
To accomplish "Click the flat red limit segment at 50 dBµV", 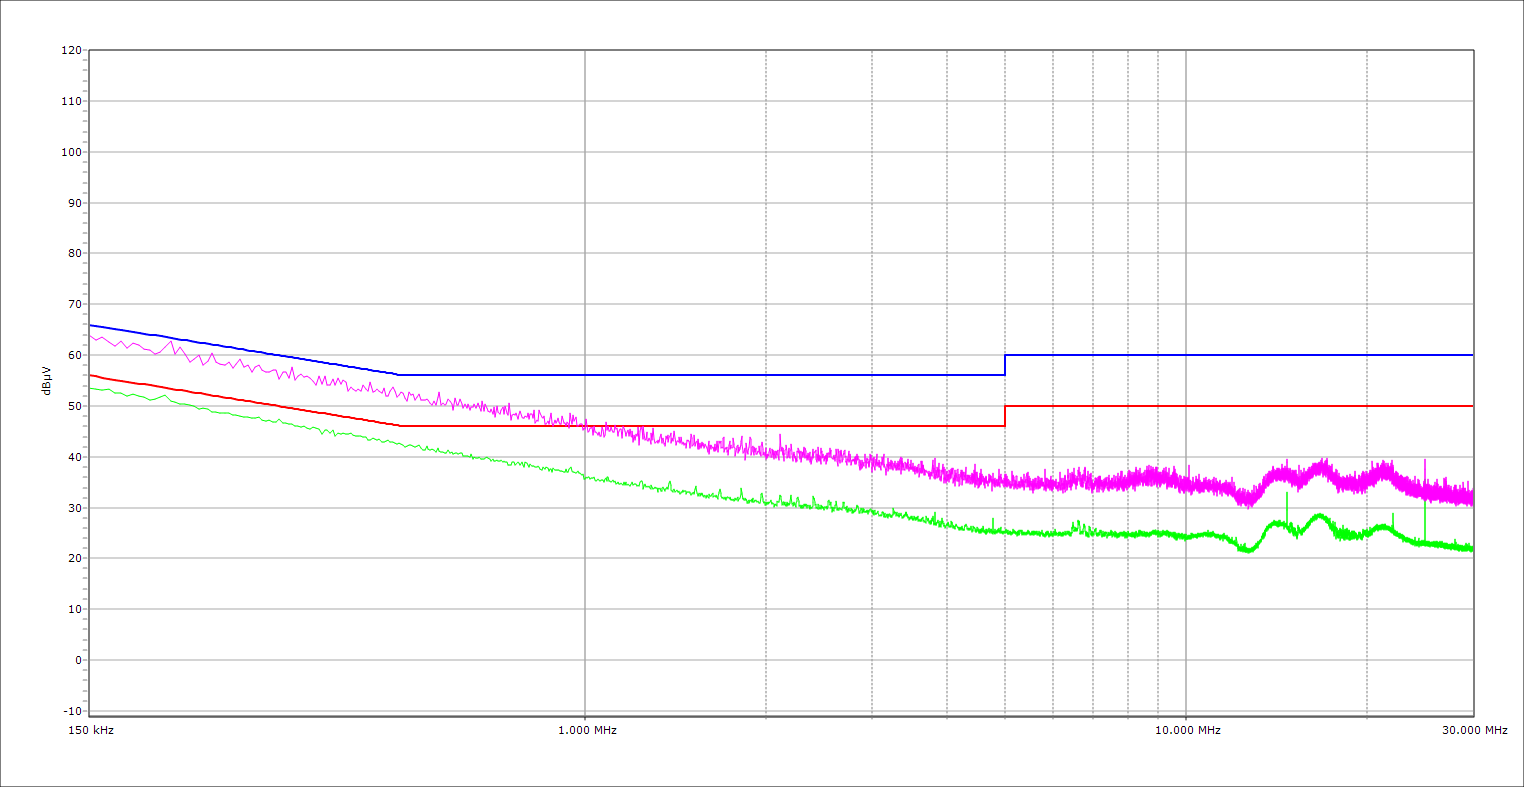I will click(1240, 406).
